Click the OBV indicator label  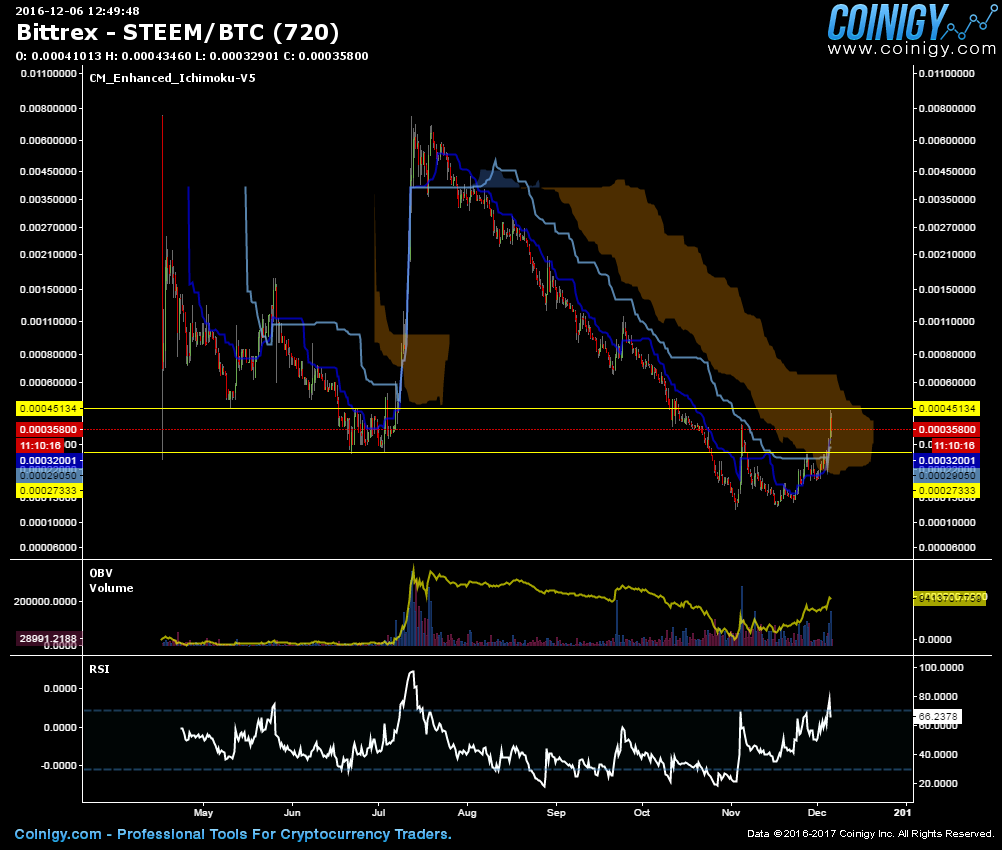(101, 573)
